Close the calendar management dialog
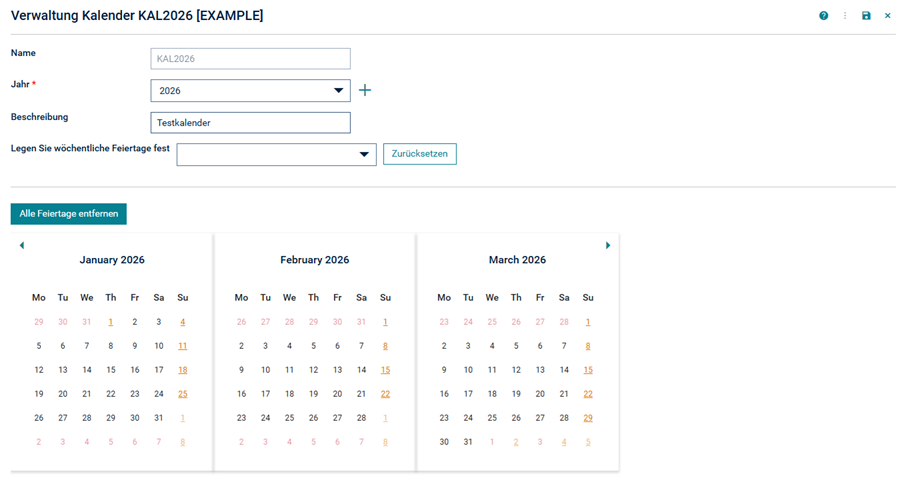This screenshot has width=900, height=490. point(887,16)
